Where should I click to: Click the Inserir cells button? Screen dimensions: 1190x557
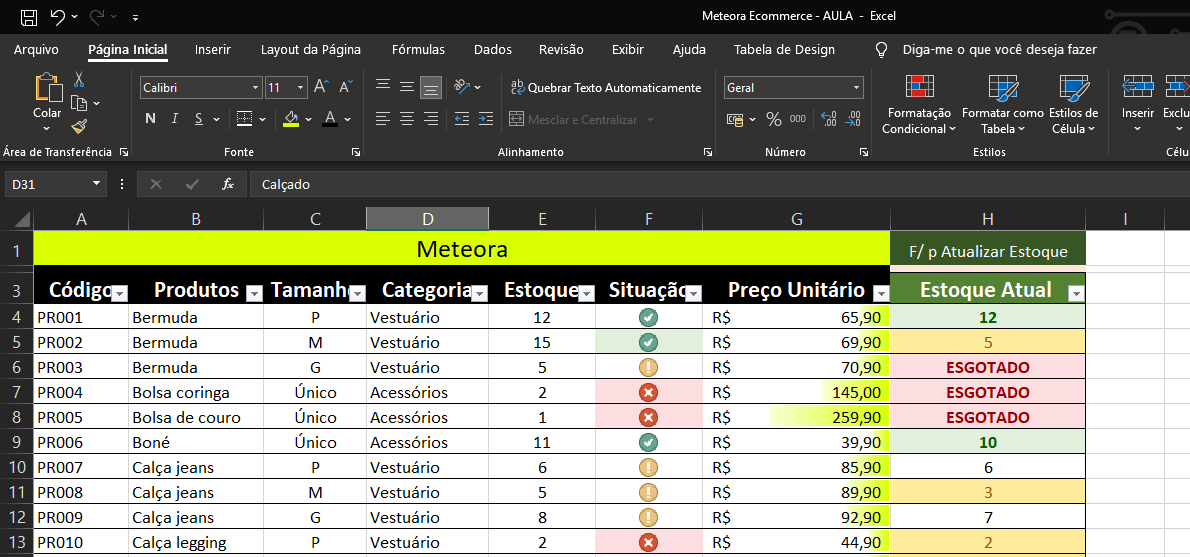pyautogui.click(x=1138, y=104)
